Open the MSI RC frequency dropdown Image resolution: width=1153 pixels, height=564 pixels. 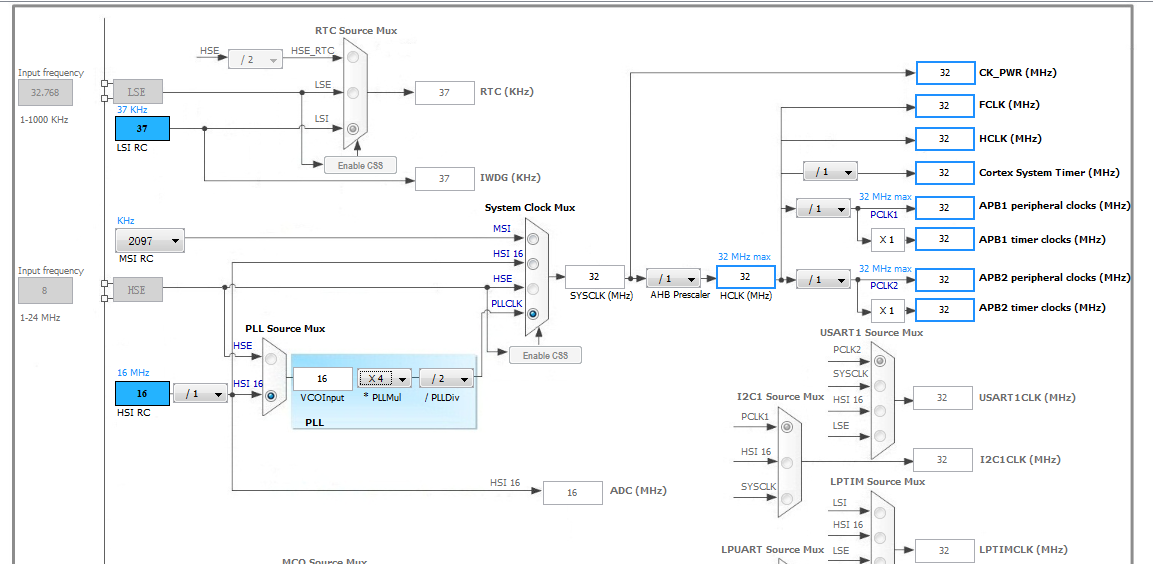(150, 241)
